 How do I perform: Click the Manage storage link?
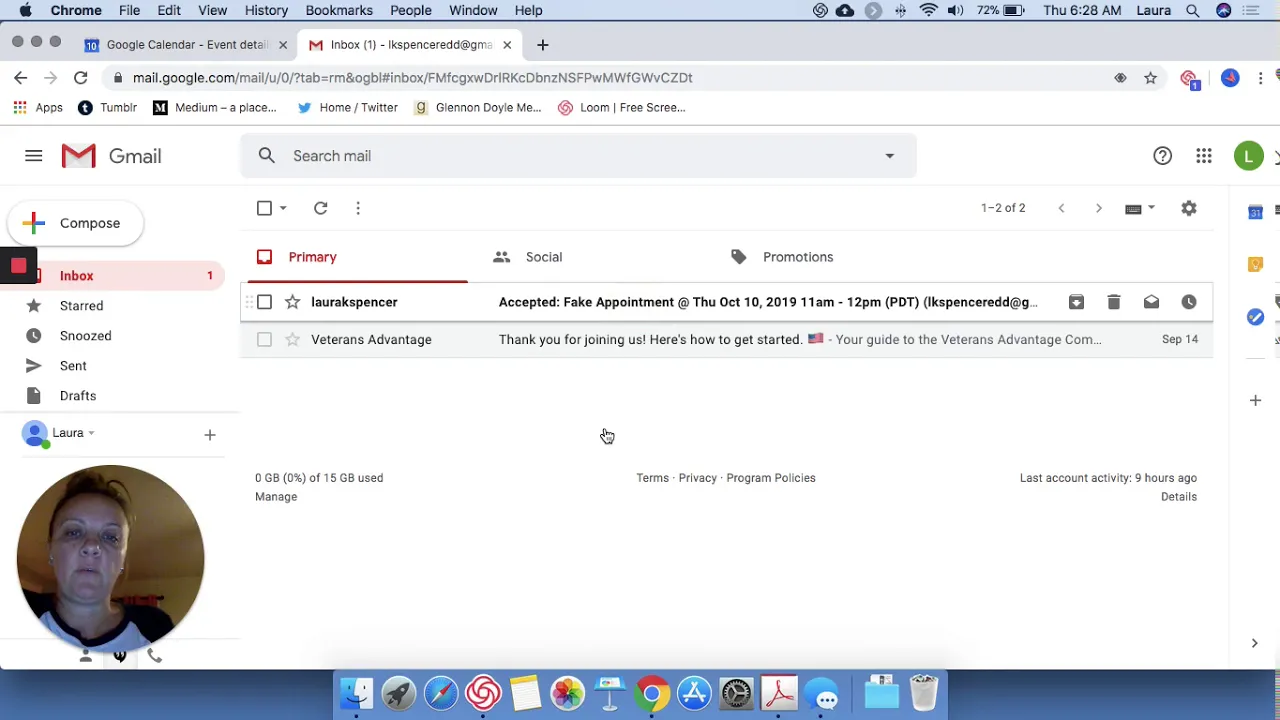276,497
